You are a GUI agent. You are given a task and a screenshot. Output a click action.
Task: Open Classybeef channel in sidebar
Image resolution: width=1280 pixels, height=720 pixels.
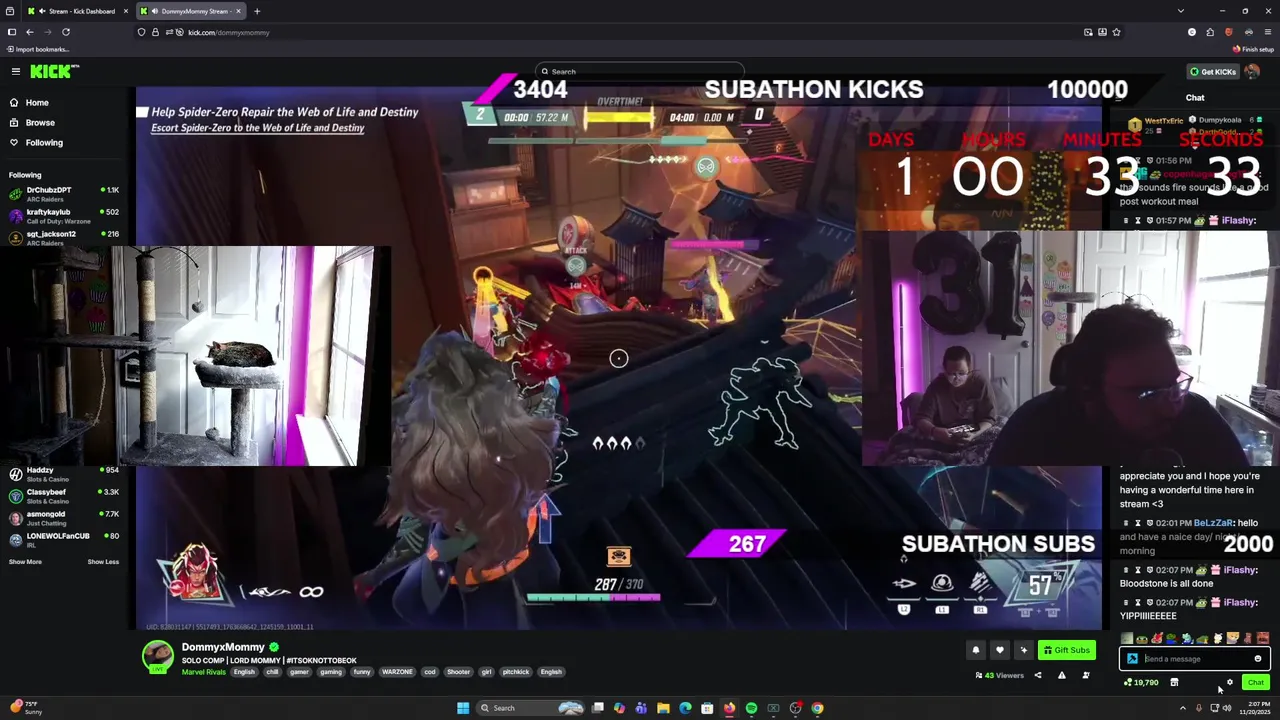pos(64,495)
